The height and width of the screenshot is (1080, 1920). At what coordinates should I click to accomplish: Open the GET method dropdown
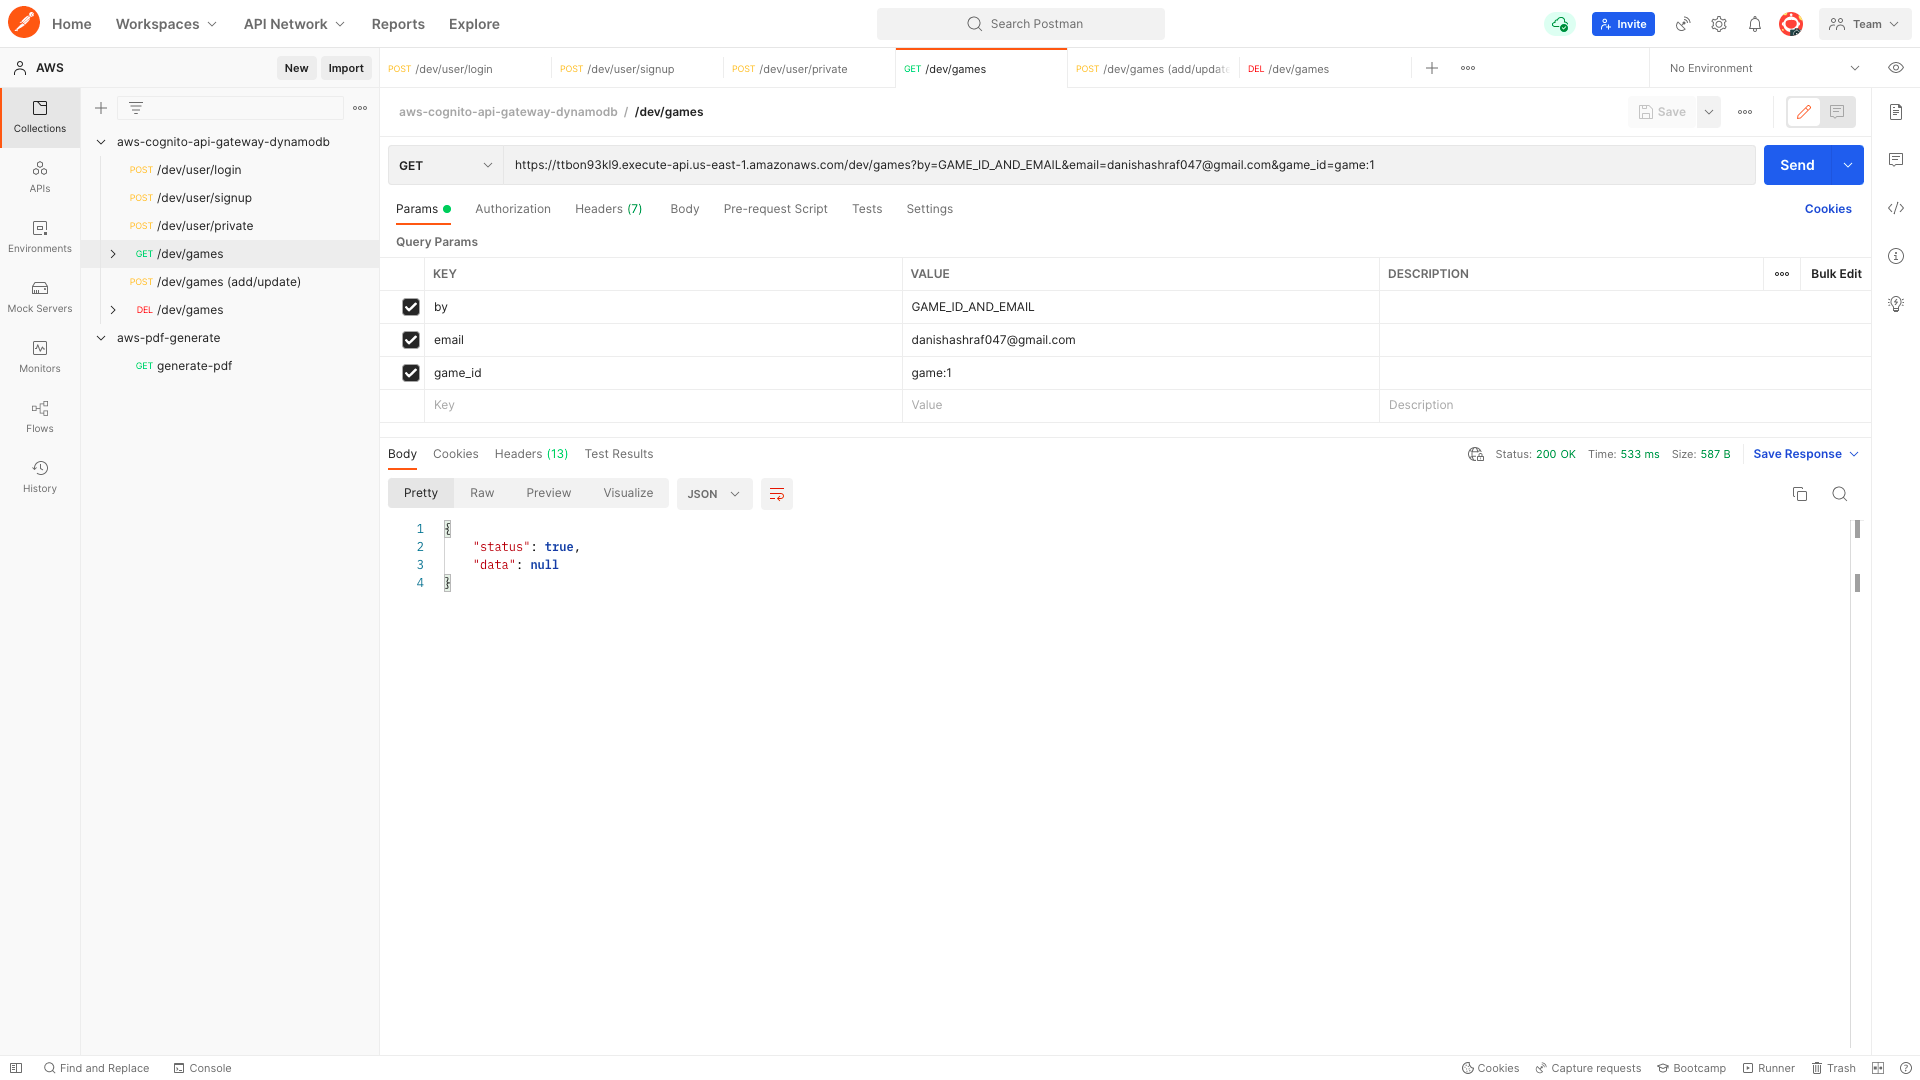point(446,165)
